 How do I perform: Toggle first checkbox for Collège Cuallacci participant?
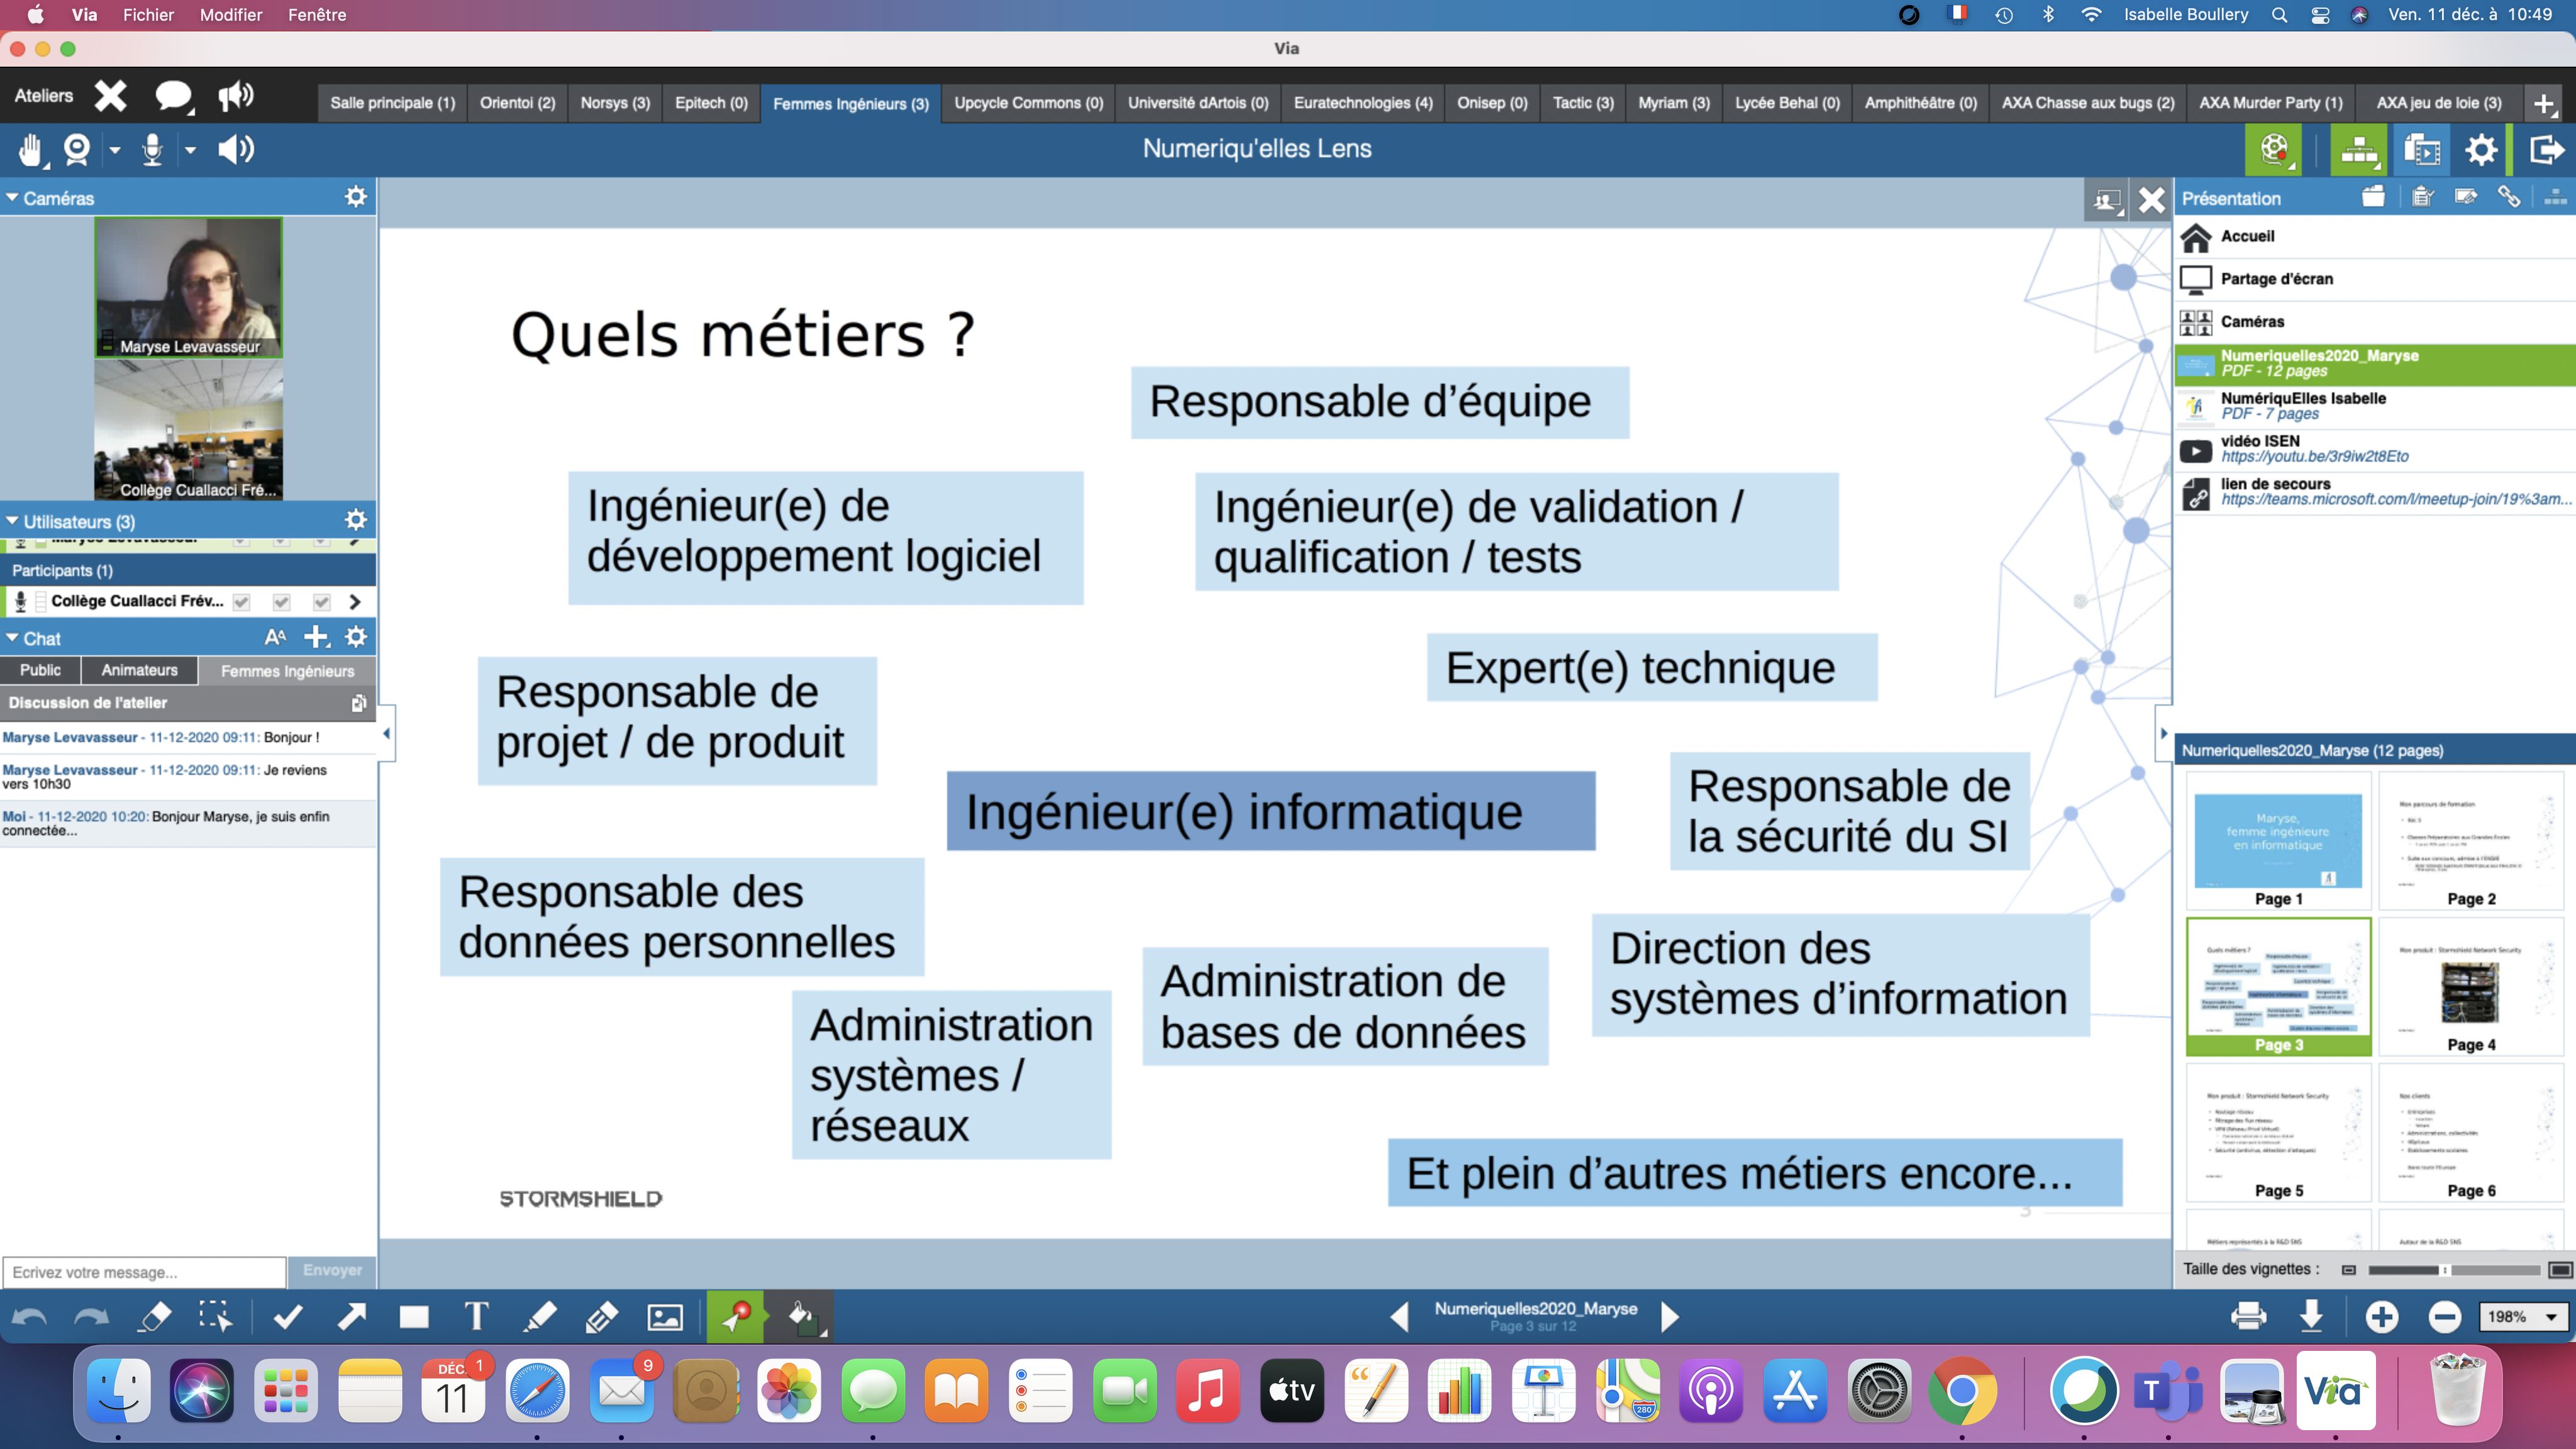click(x=241, y=602)
